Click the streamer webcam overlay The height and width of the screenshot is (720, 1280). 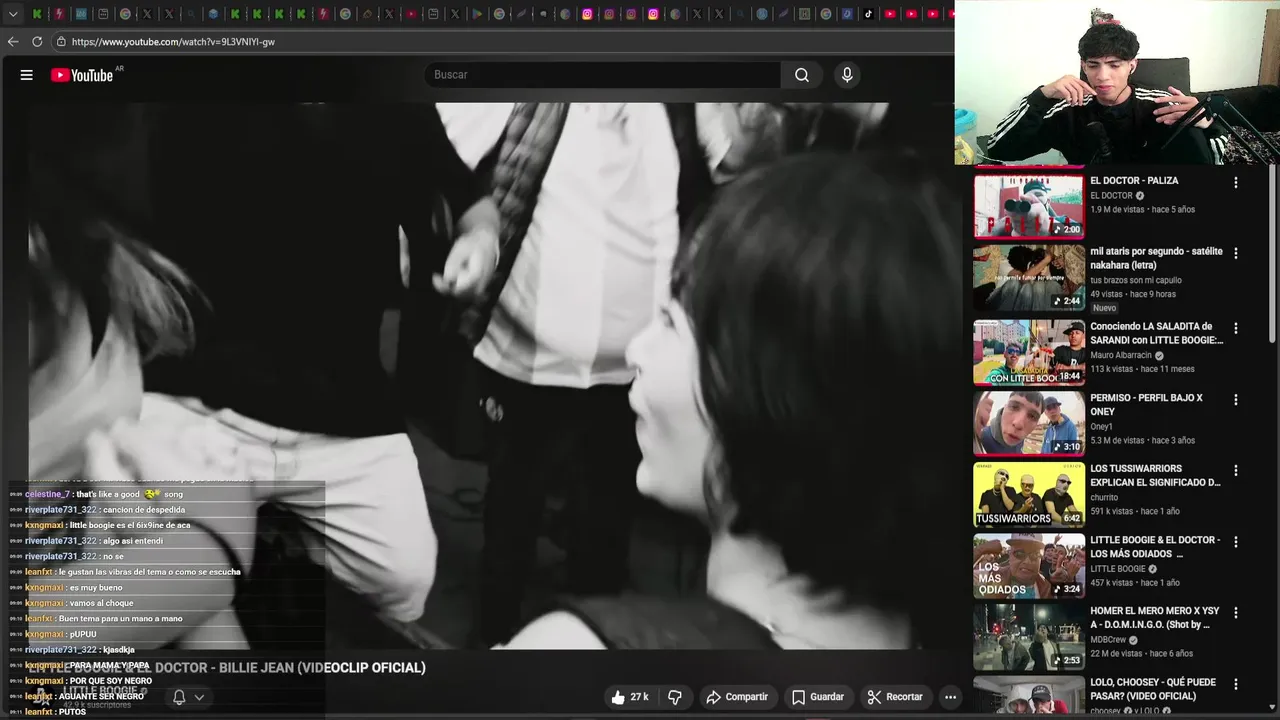click(x=1117, y=82)
